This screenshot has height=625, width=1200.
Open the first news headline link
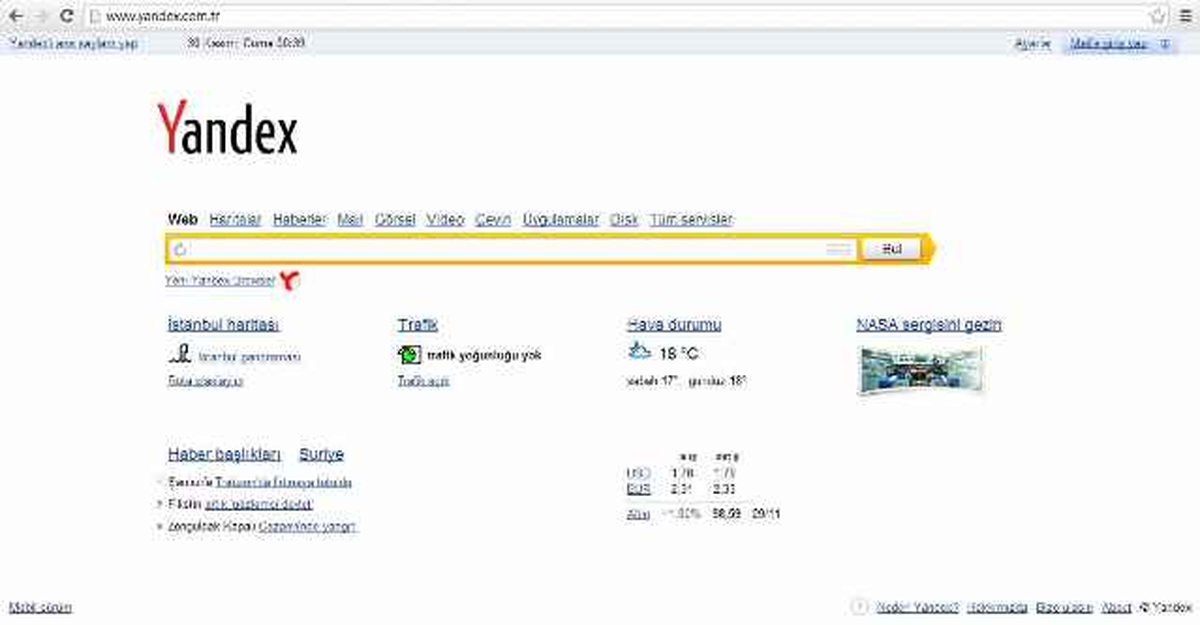pyautogui.click(x=283, y=482)
